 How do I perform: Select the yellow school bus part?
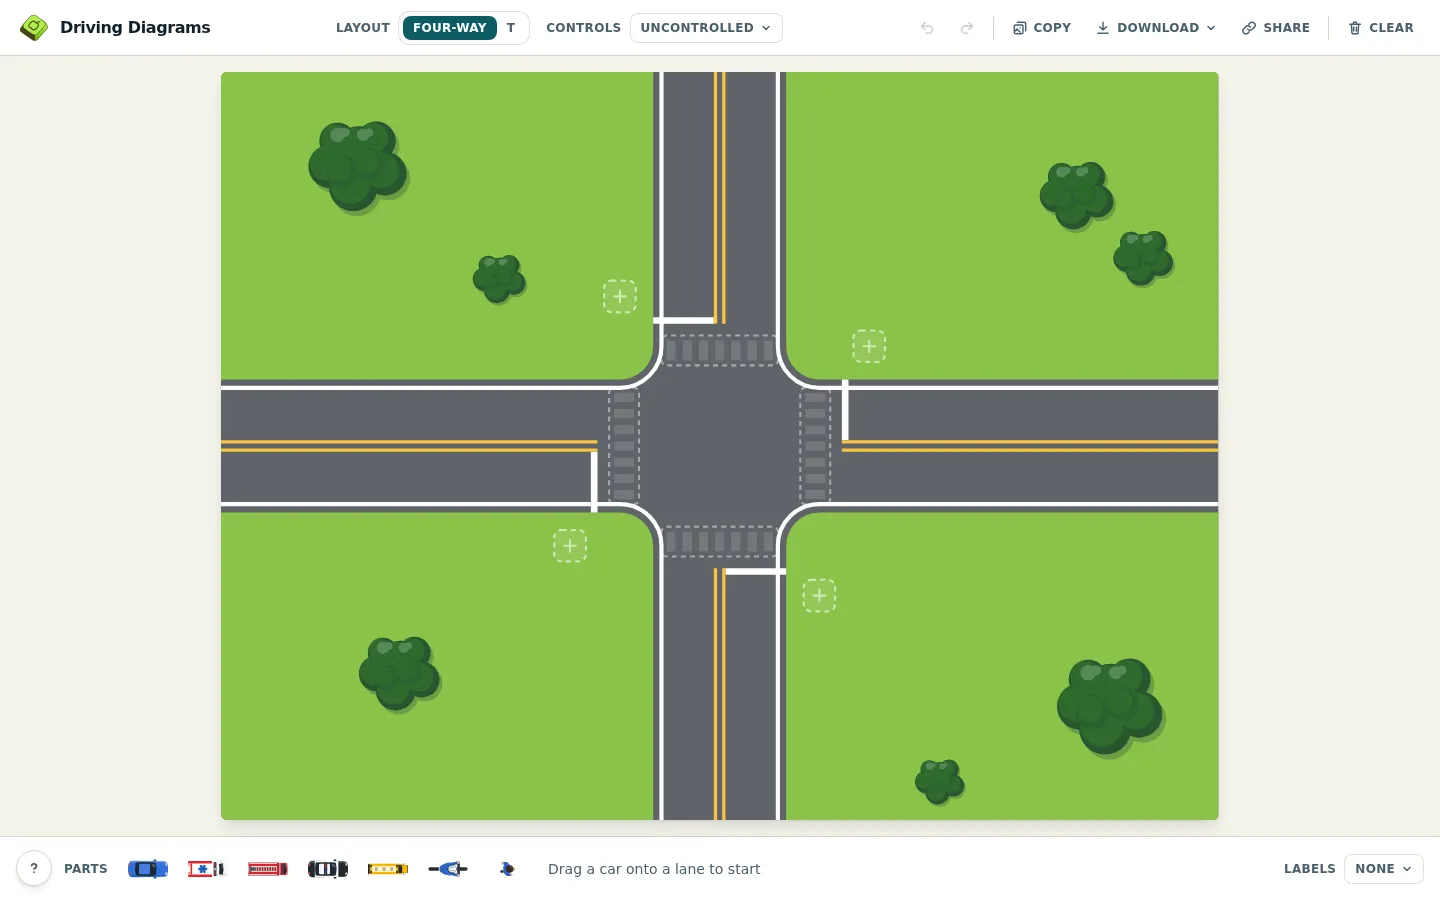[388, 869]
